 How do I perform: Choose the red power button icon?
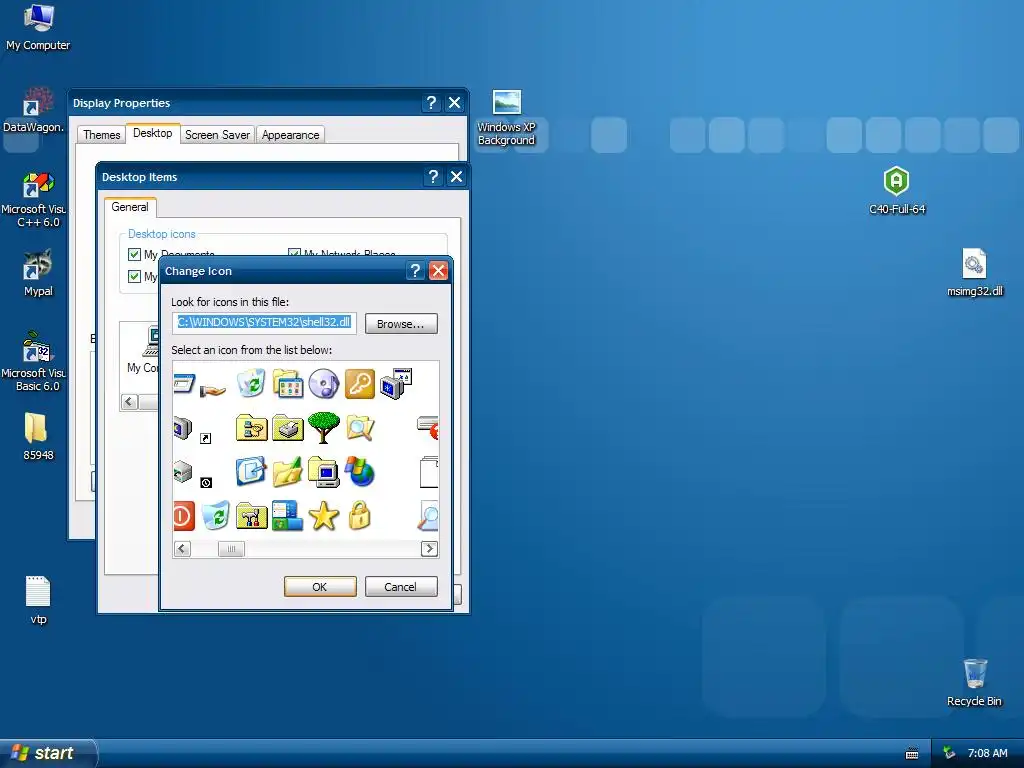pos(184,516)
